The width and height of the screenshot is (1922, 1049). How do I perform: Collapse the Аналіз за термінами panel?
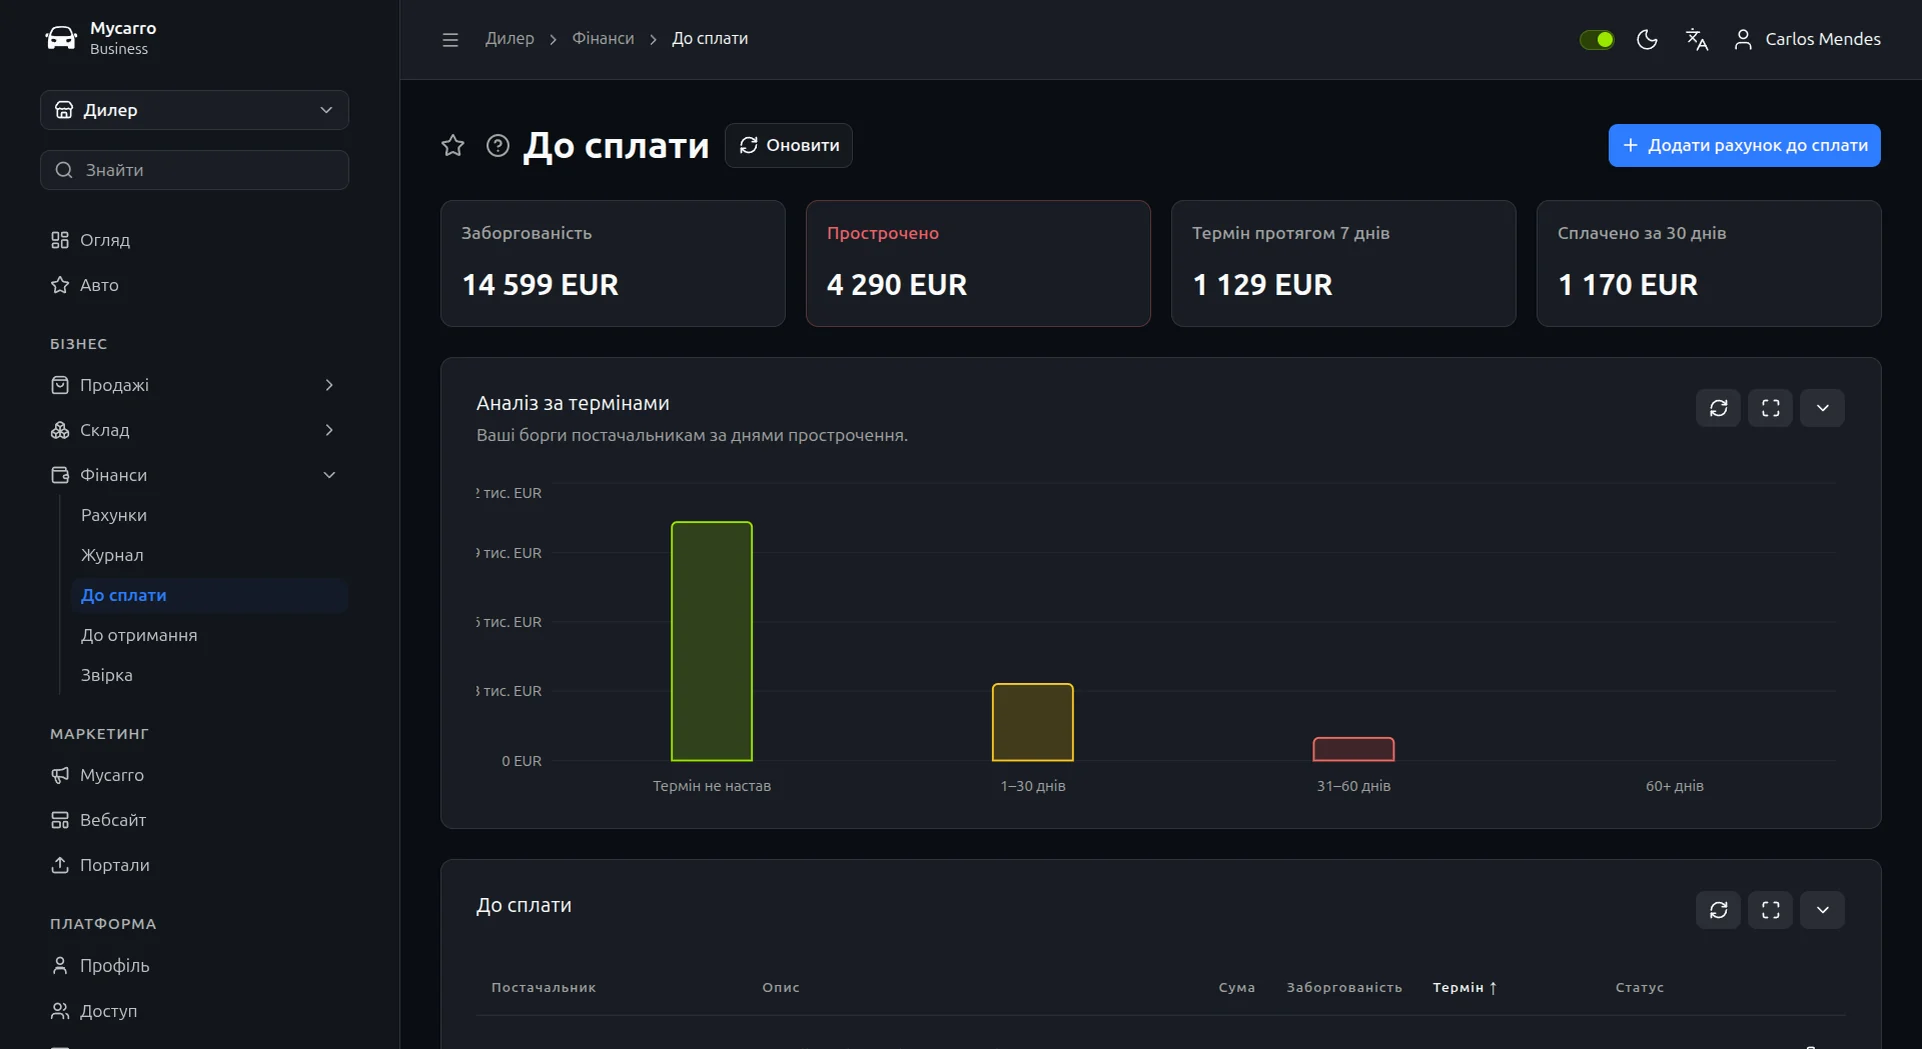[1823, 408]
